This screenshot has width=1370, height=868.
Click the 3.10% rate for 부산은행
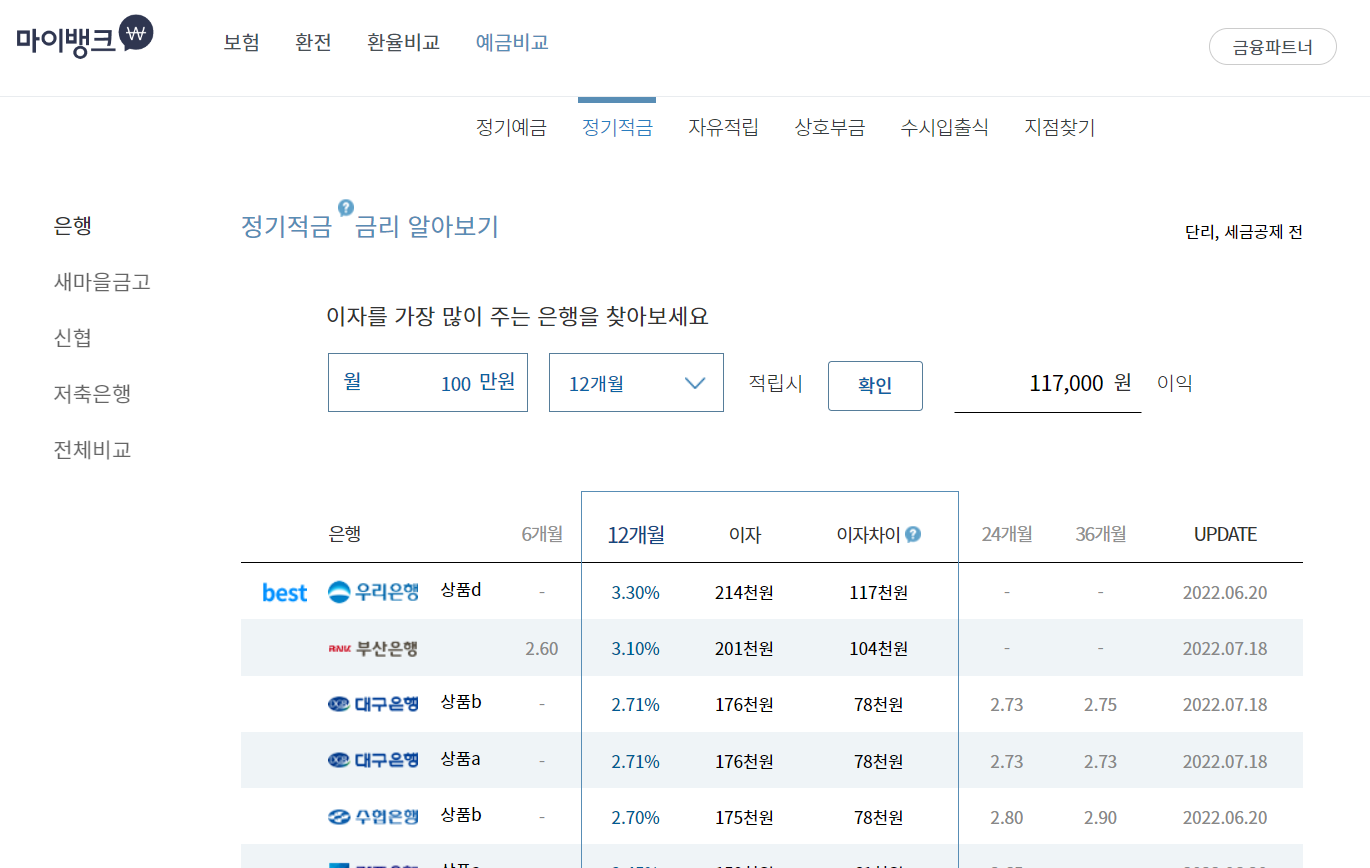click(x=636, y=649)
